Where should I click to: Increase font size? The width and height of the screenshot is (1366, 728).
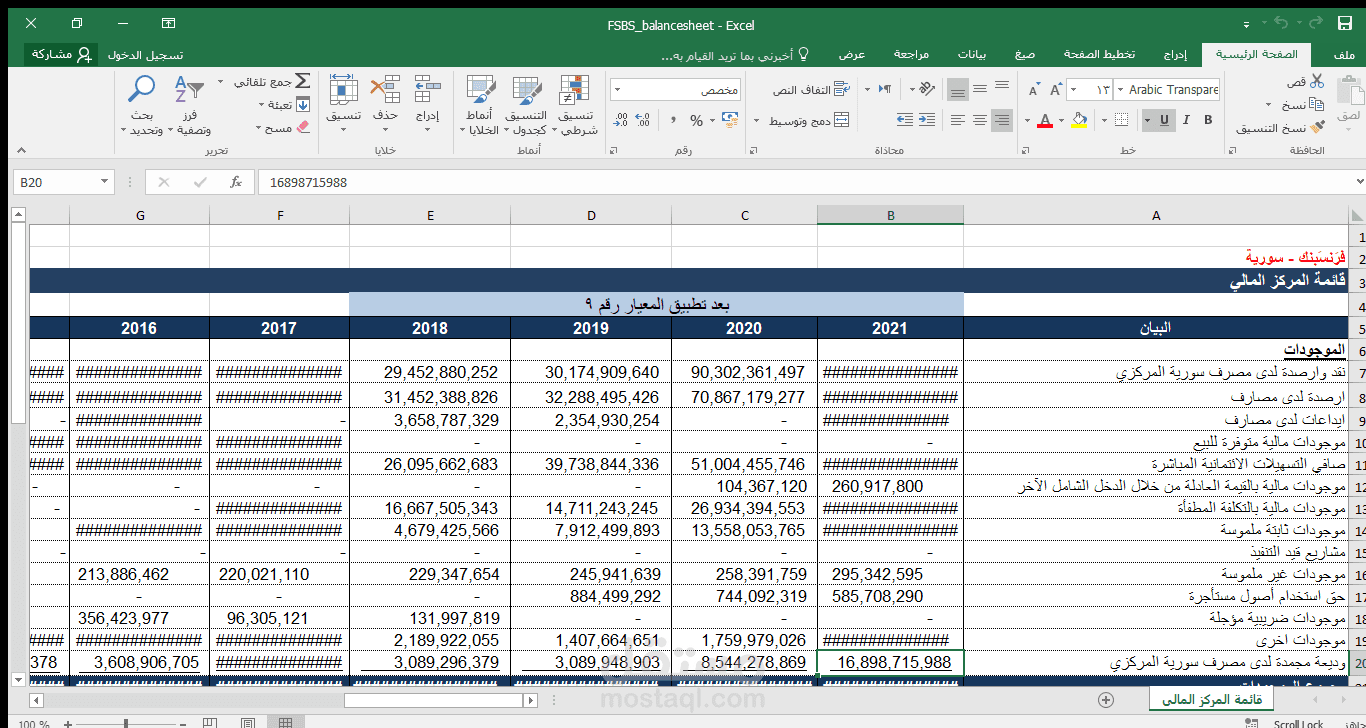(x=1054, y=90)
